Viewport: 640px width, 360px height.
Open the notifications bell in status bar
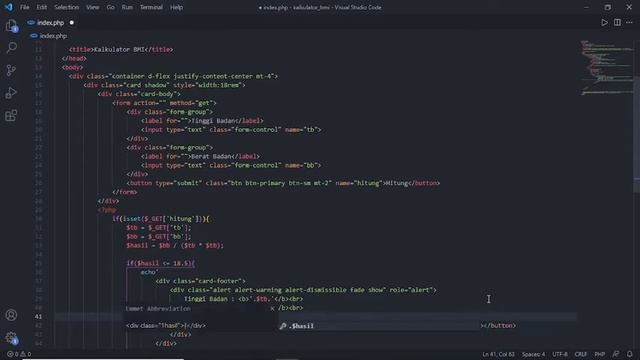630,354
